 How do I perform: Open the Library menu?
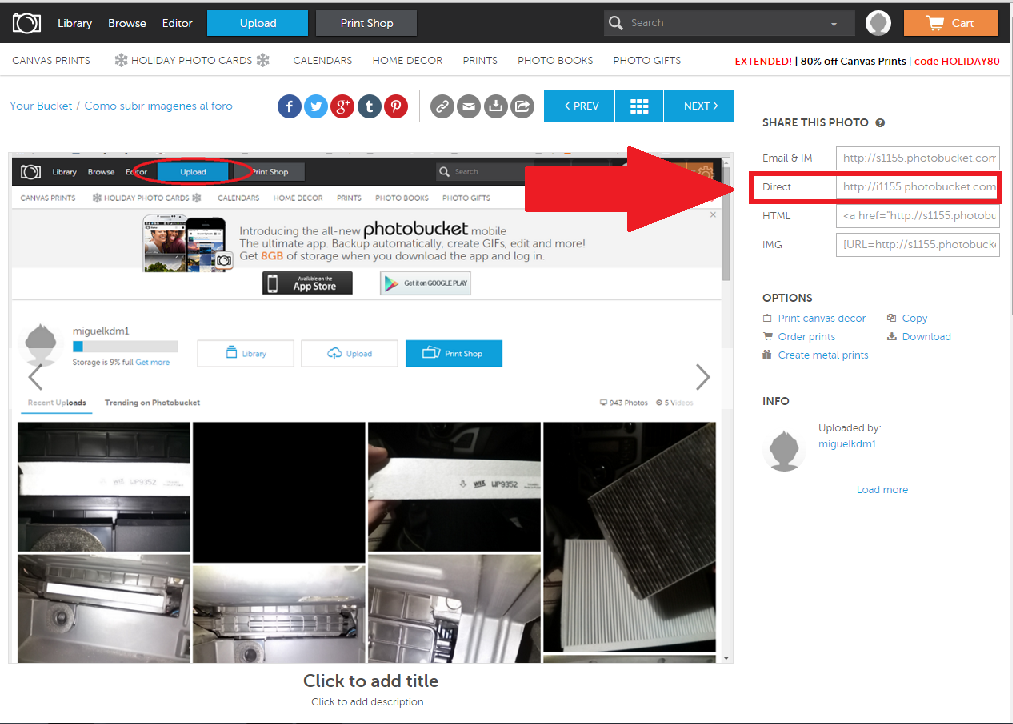point(75,23)
